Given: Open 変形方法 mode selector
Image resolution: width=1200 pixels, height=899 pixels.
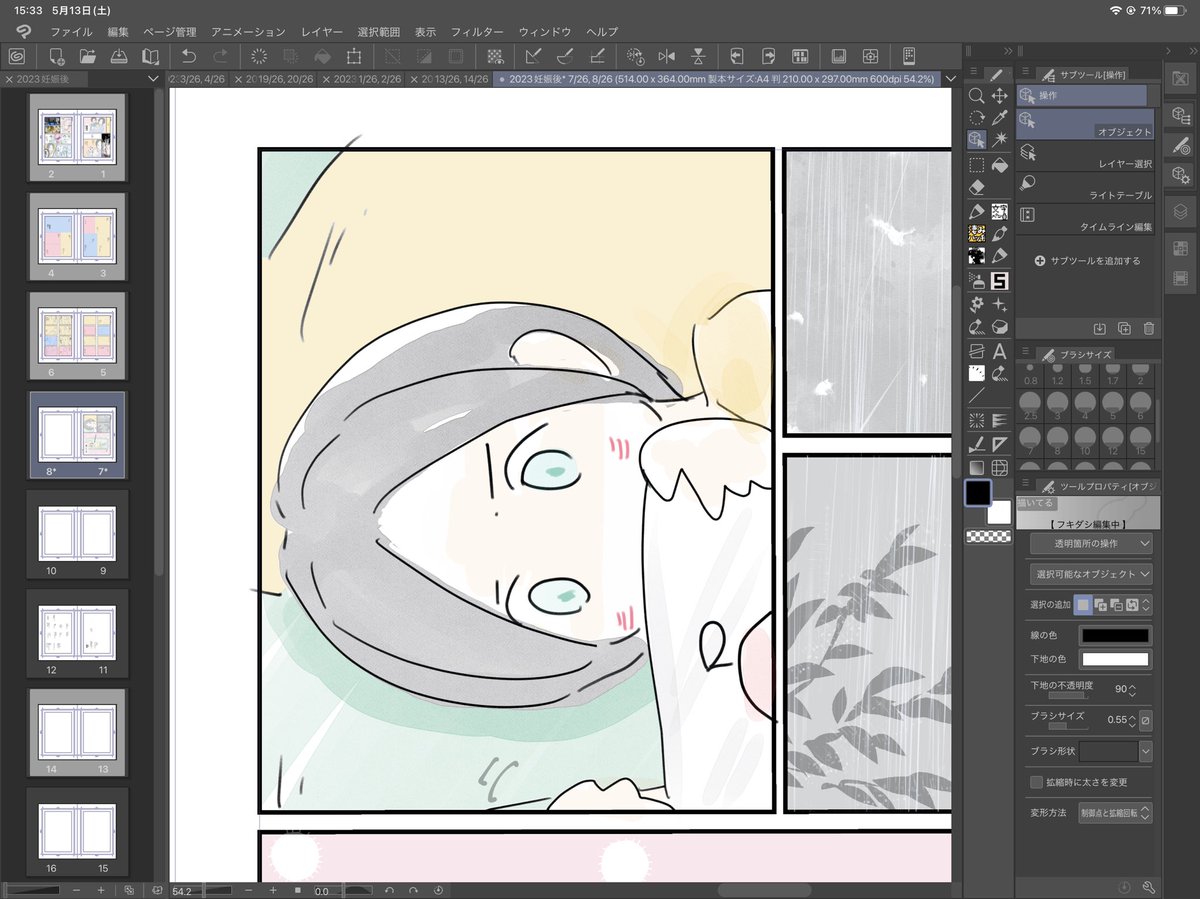Looking at the screenshot, I should click(x=1113, y=812).
